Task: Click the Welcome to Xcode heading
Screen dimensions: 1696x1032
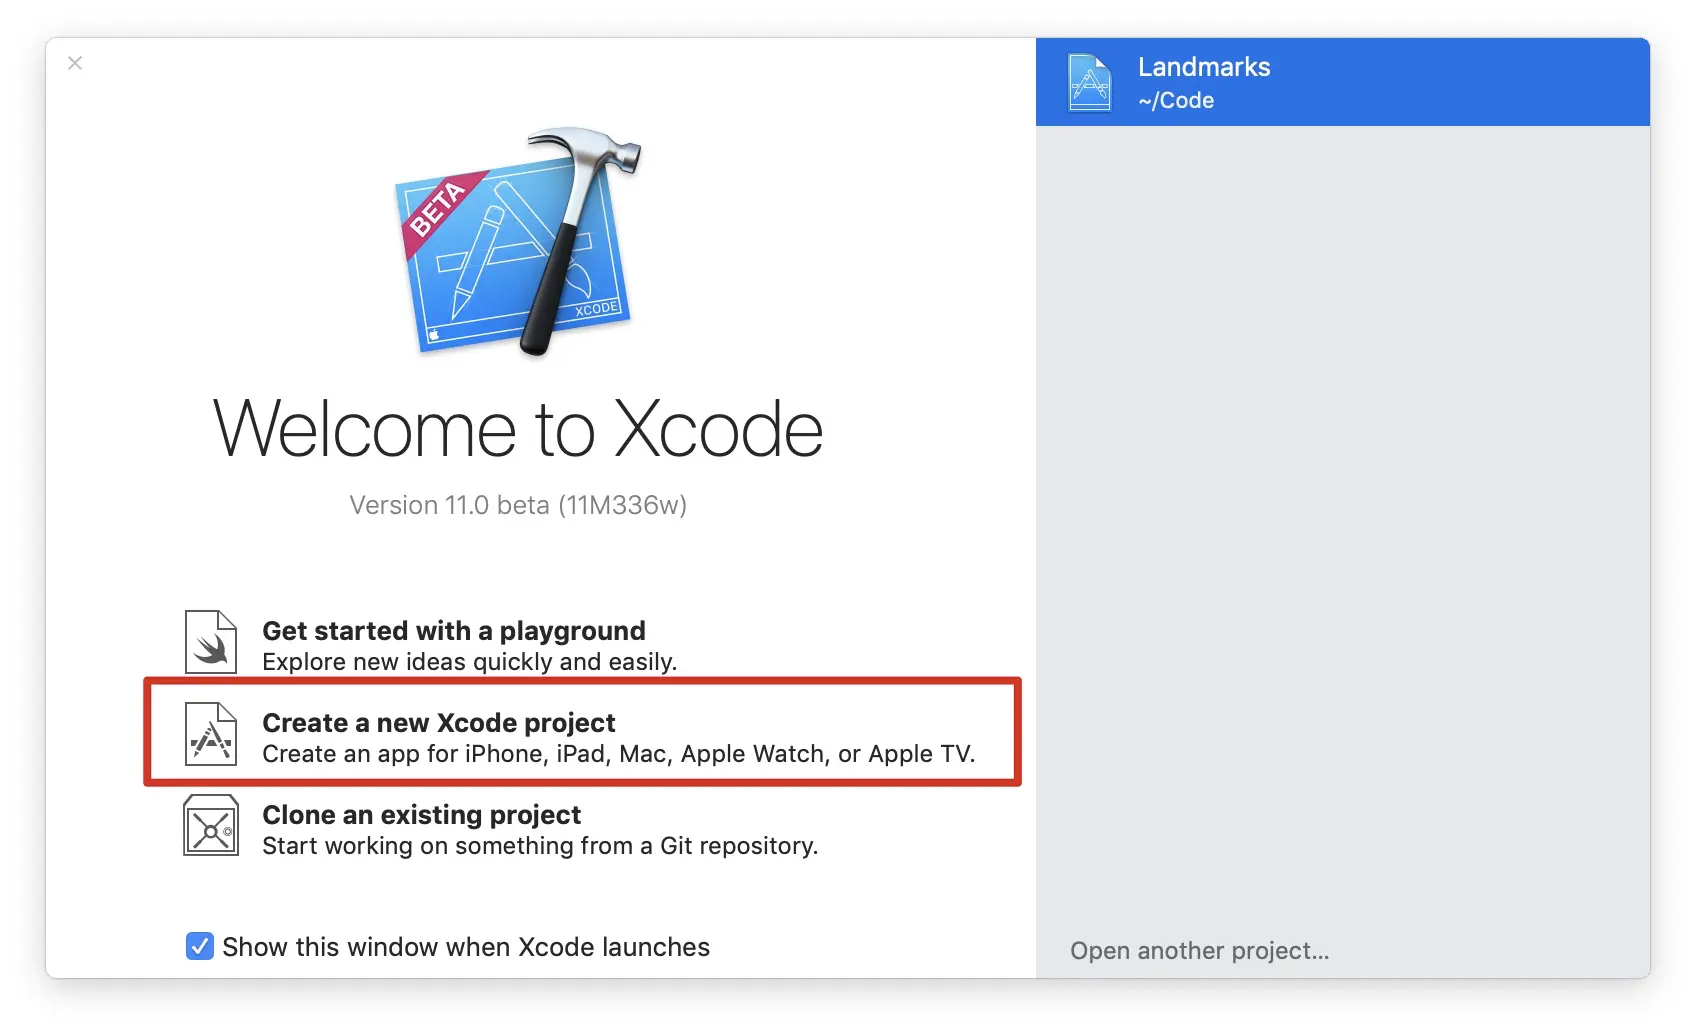Action: tap(518, 429)
